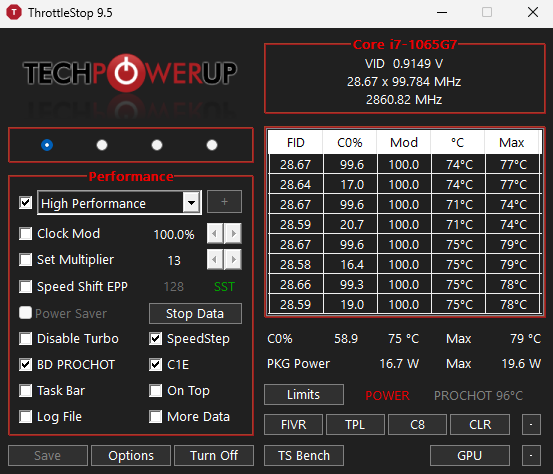Uncheck the BD PROCHOT checkbox

pyautogui.click(x=25, y=365)
